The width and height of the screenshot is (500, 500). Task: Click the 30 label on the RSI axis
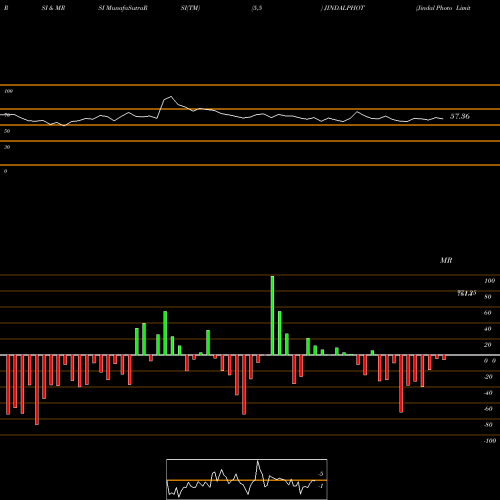7,147
